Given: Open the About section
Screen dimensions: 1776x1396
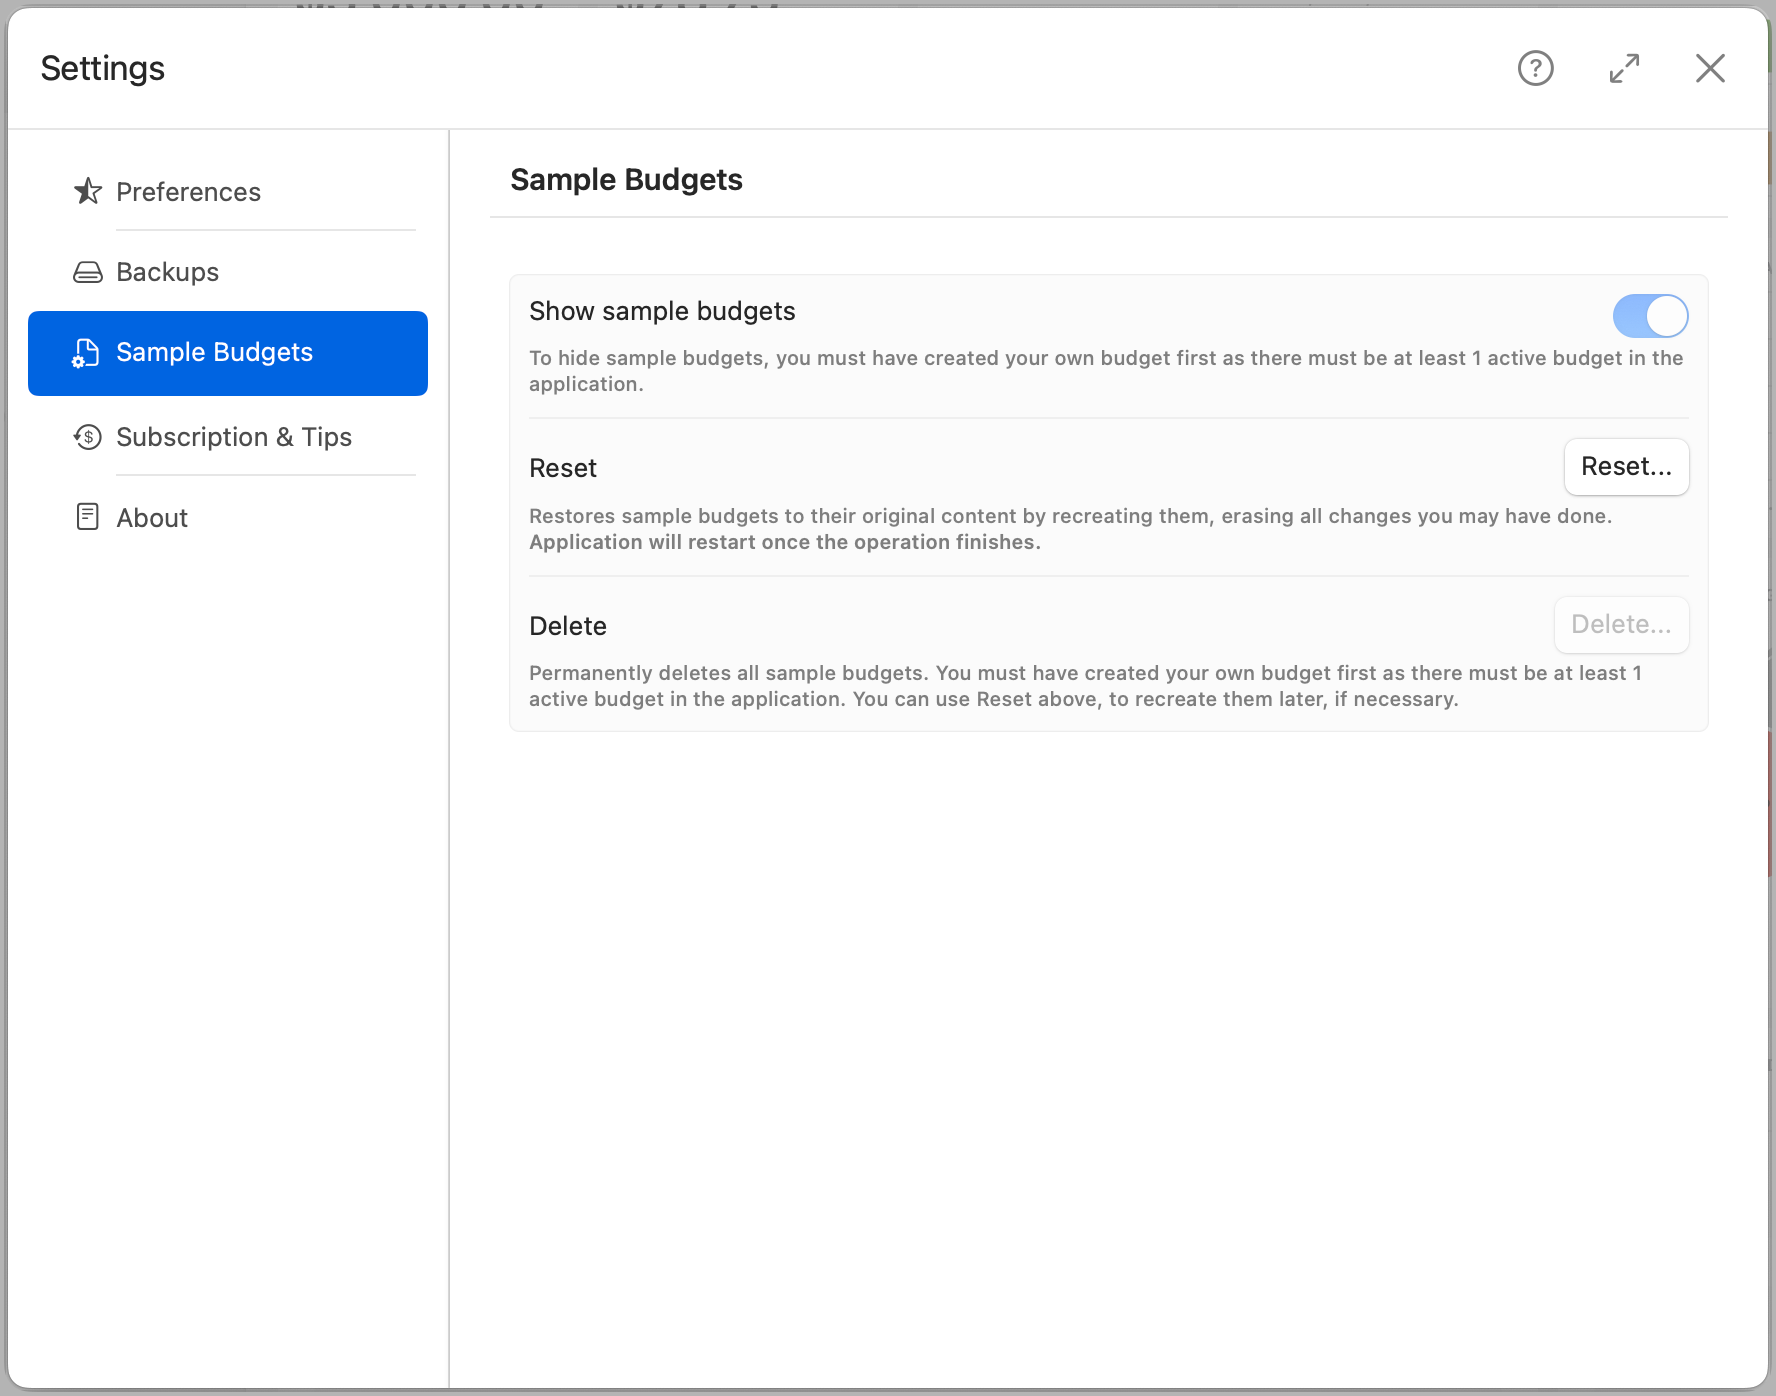Looking at the screenshot, I should click(228, 517).
